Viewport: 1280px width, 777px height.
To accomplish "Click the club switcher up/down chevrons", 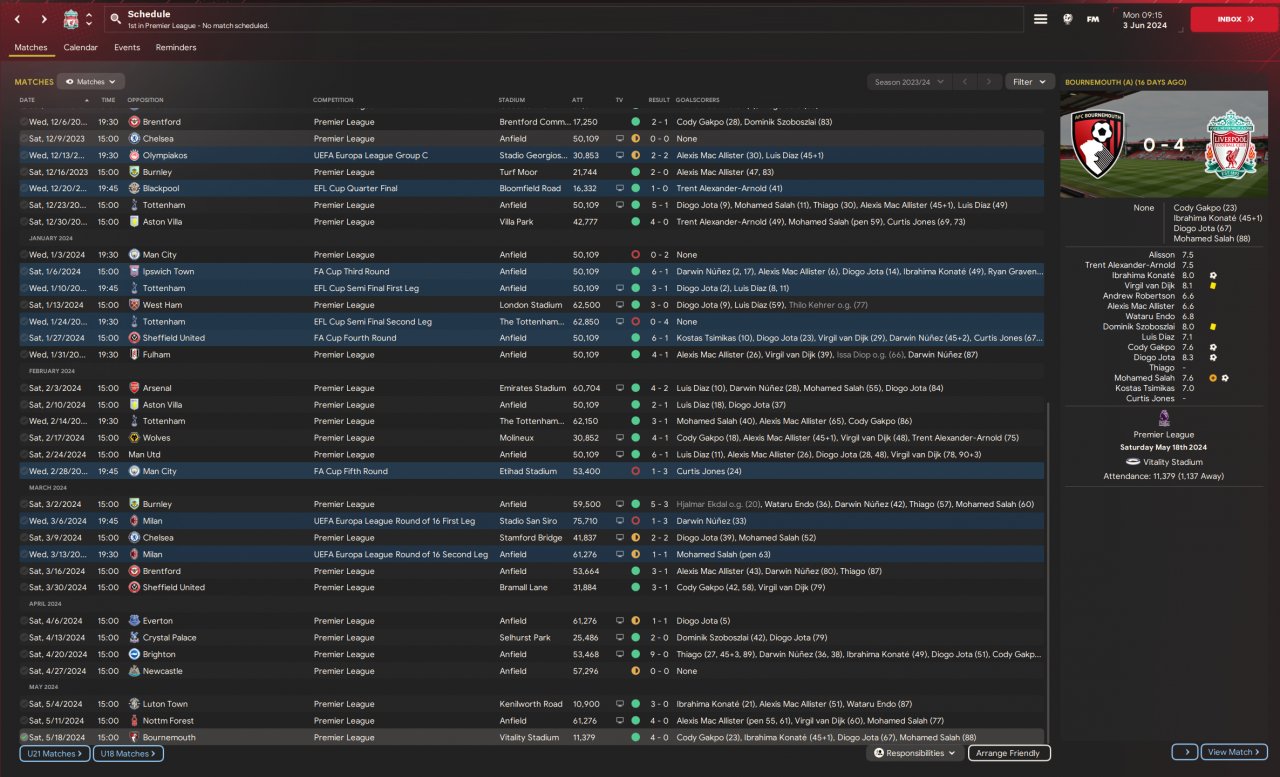I will (89, 19).
